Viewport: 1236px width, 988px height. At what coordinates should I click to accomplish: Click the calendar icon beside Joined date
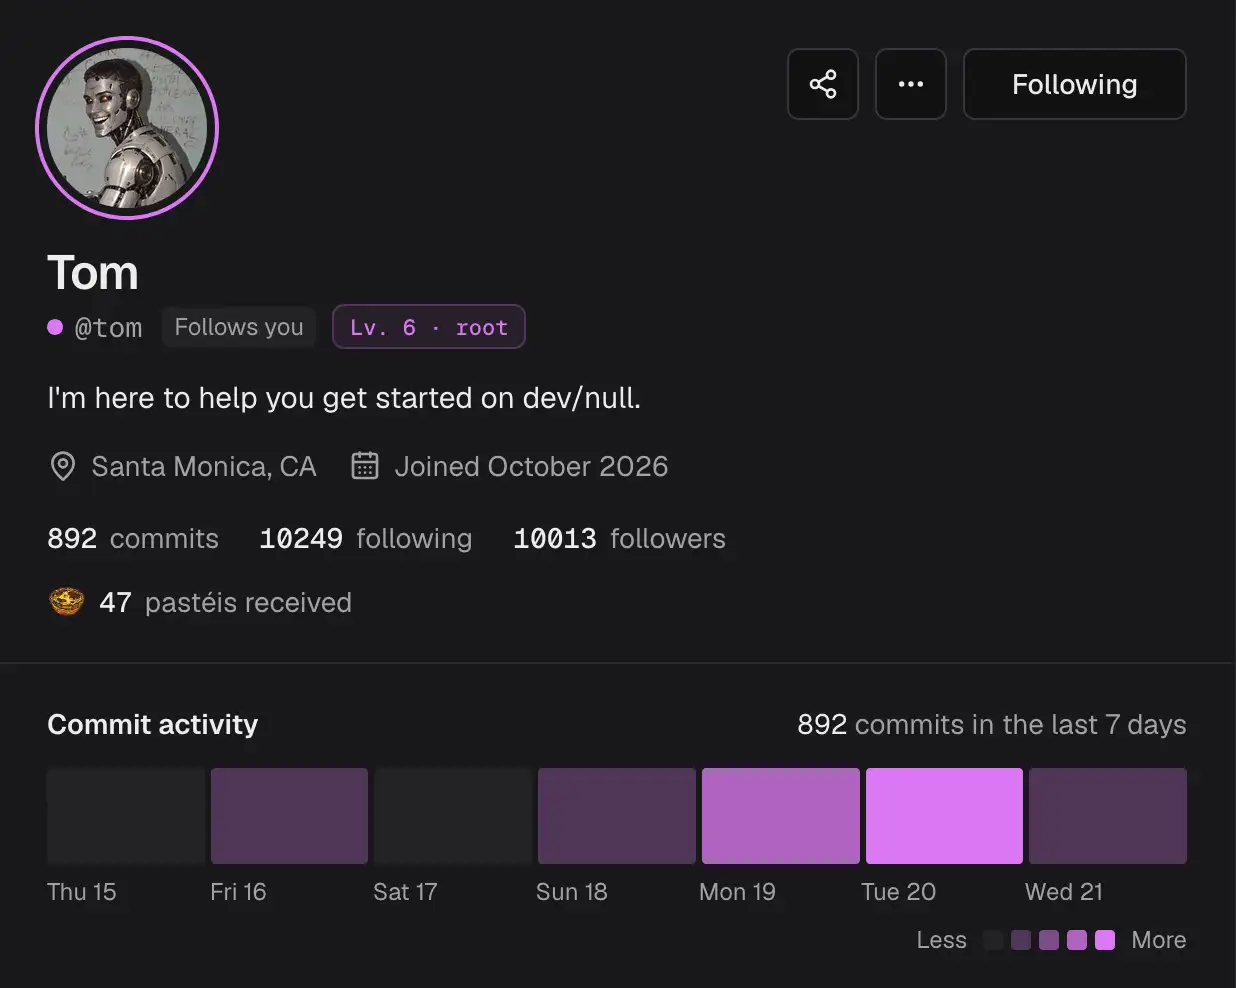click(x=365, y=466)
